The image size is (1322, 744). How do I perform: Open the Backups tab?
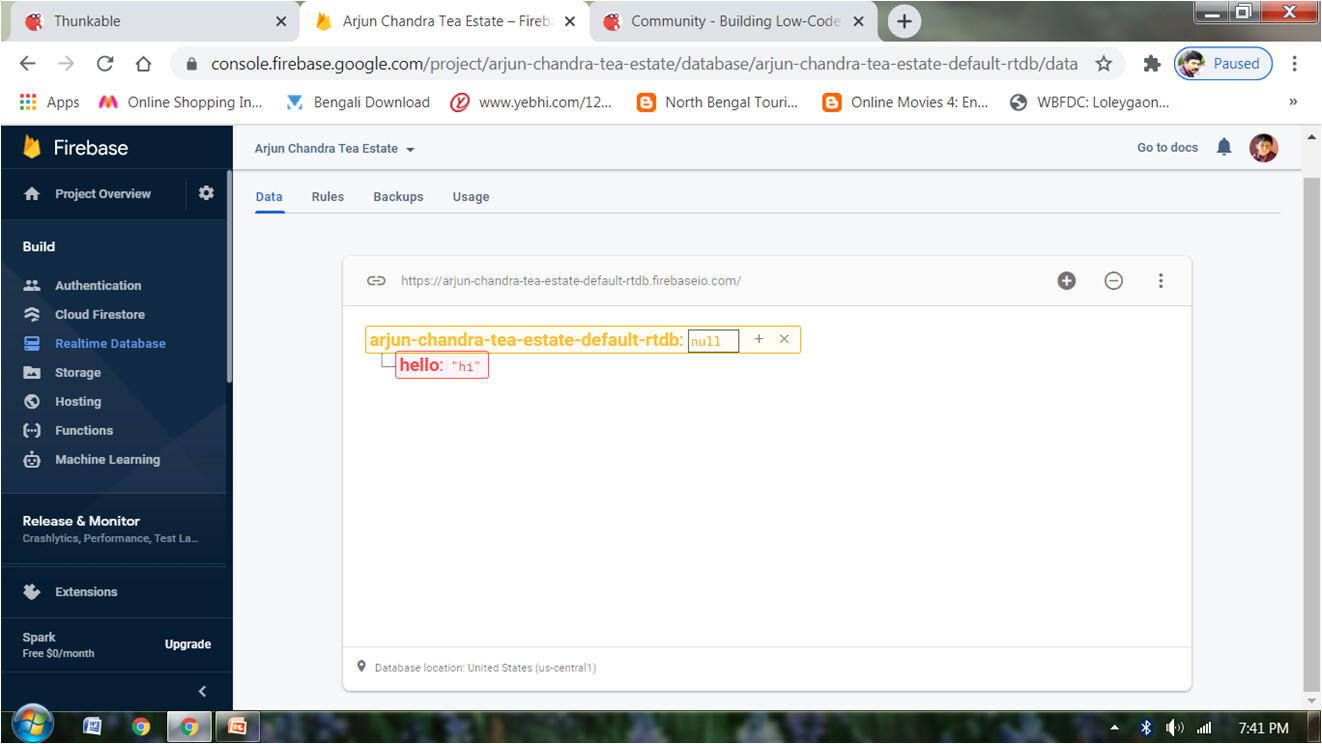[398, 197]
